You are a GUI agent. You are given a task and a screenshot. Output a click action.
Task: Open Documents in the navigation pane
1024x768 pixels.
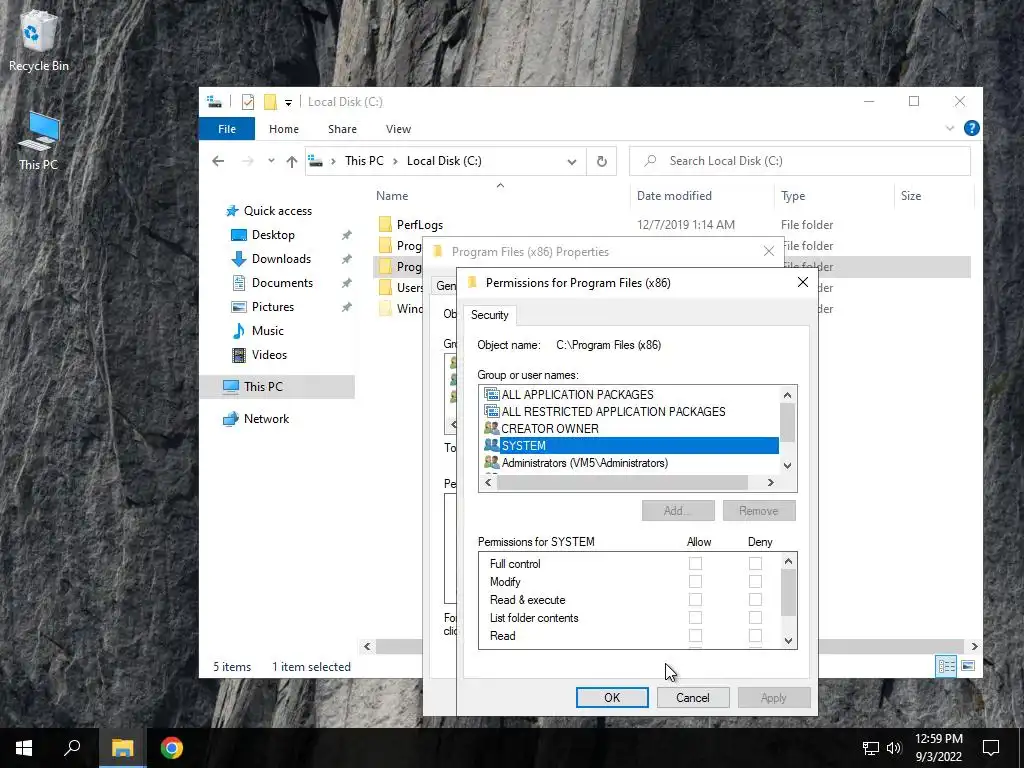[282, 283]
